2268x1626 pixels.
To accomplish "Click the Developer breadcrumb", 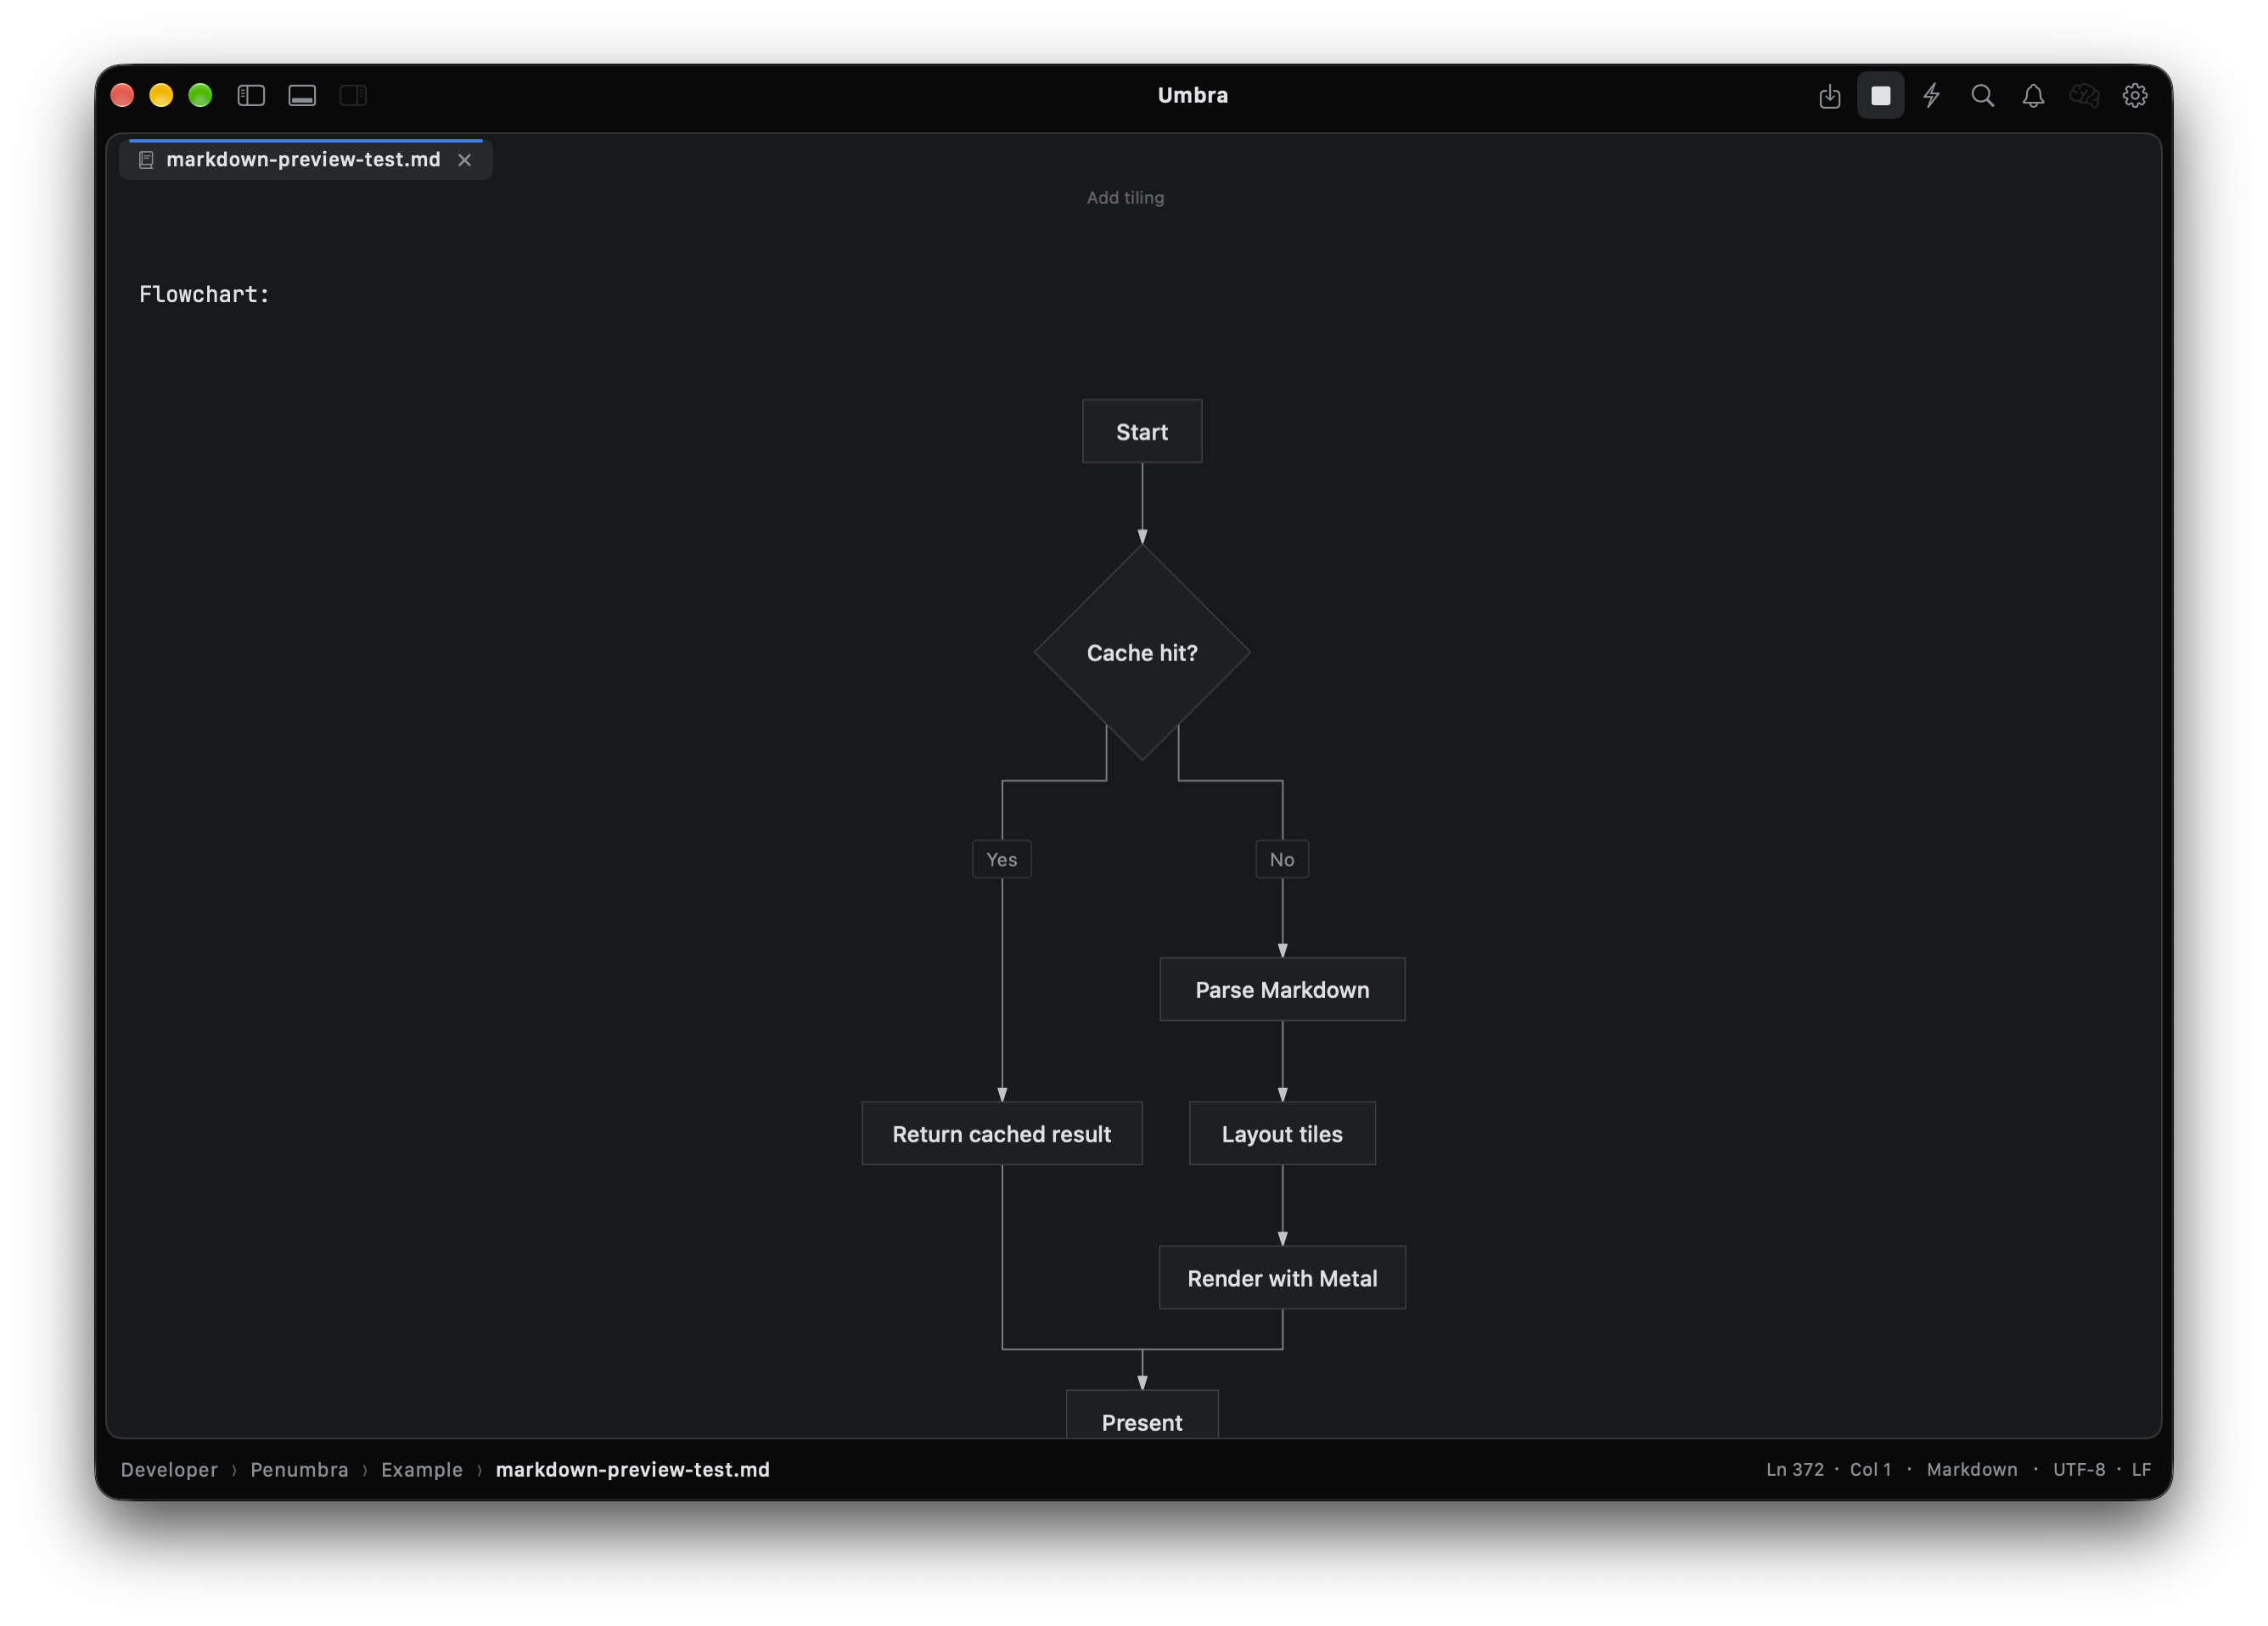I will pos(169,1469).
